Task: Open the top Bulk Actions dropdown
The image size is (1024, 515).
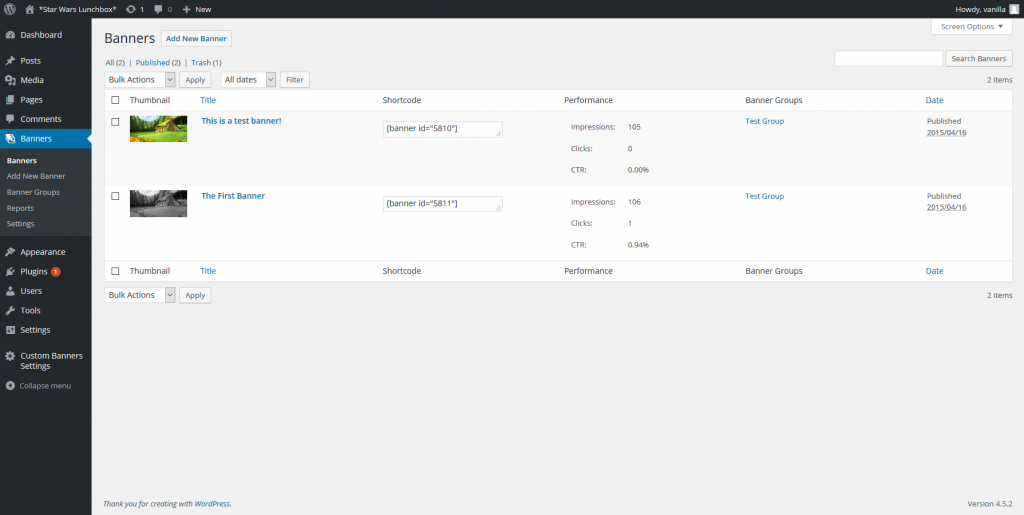Action: 140,79
